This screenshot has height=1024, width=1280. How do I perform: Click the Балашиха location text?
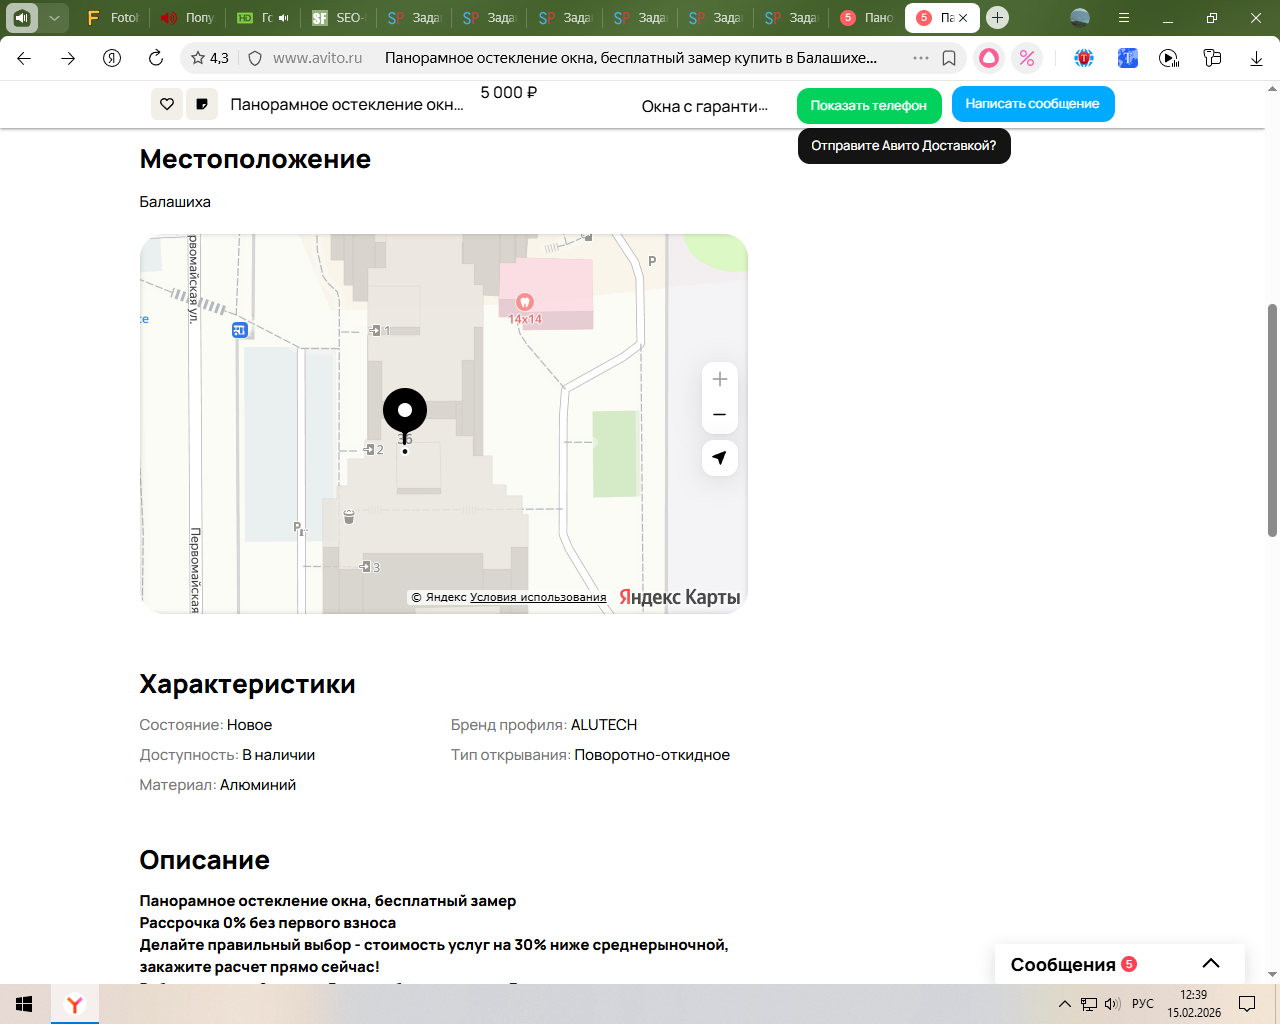click(175, 202)
